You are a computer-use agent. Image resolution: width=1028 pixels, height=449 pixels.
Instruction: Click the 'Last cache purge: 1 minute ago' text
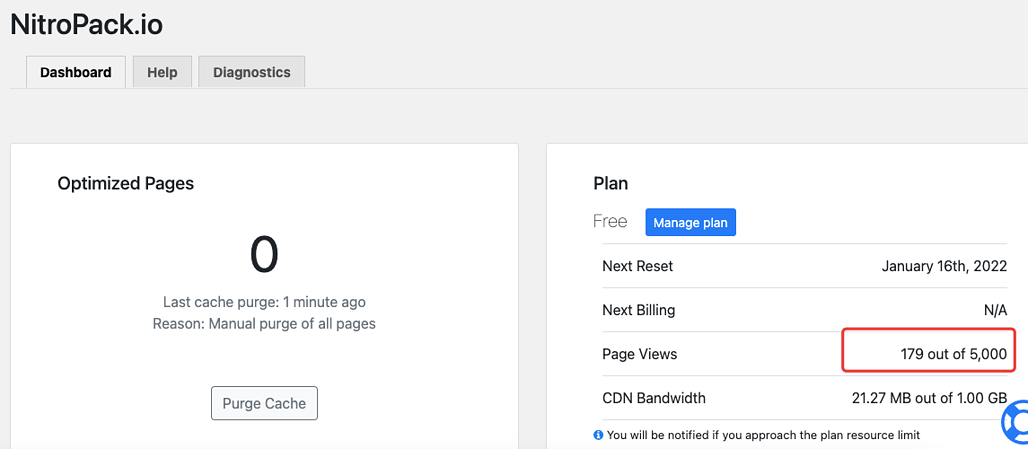click(264, 302)
